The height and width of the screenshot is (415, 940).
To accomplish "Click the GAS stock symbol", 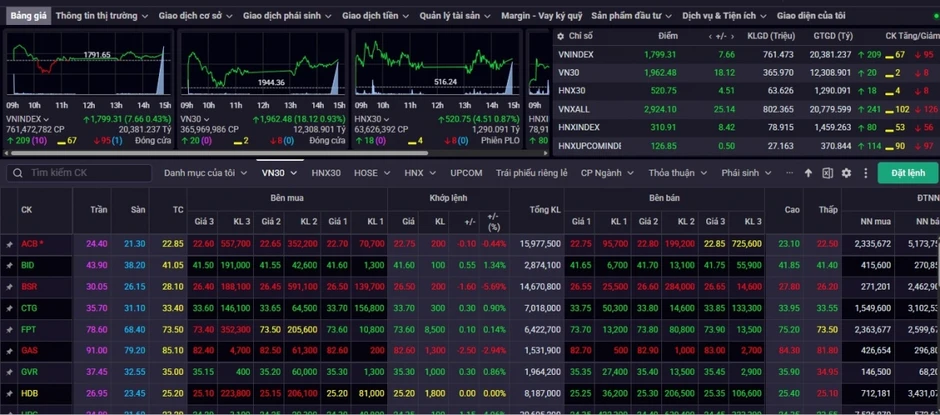I will coord(29,351).
